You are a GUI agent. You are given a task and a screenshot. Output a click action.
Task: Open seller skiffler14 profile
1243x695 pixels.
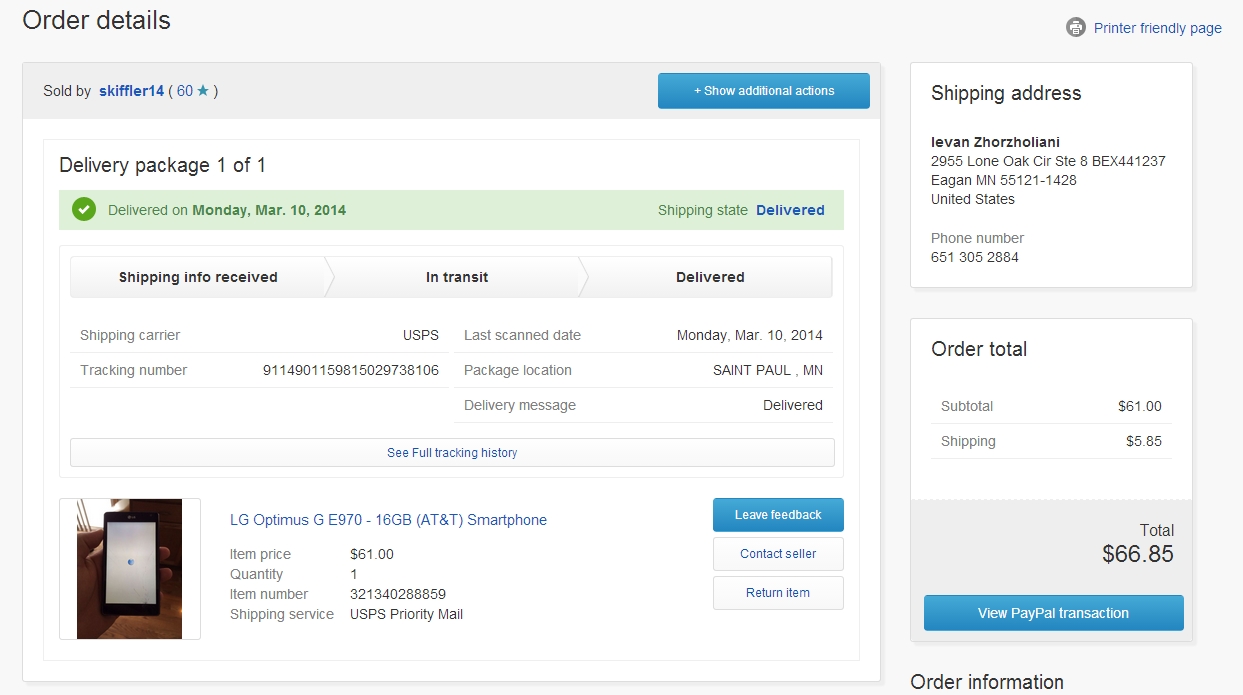(131, 91)
